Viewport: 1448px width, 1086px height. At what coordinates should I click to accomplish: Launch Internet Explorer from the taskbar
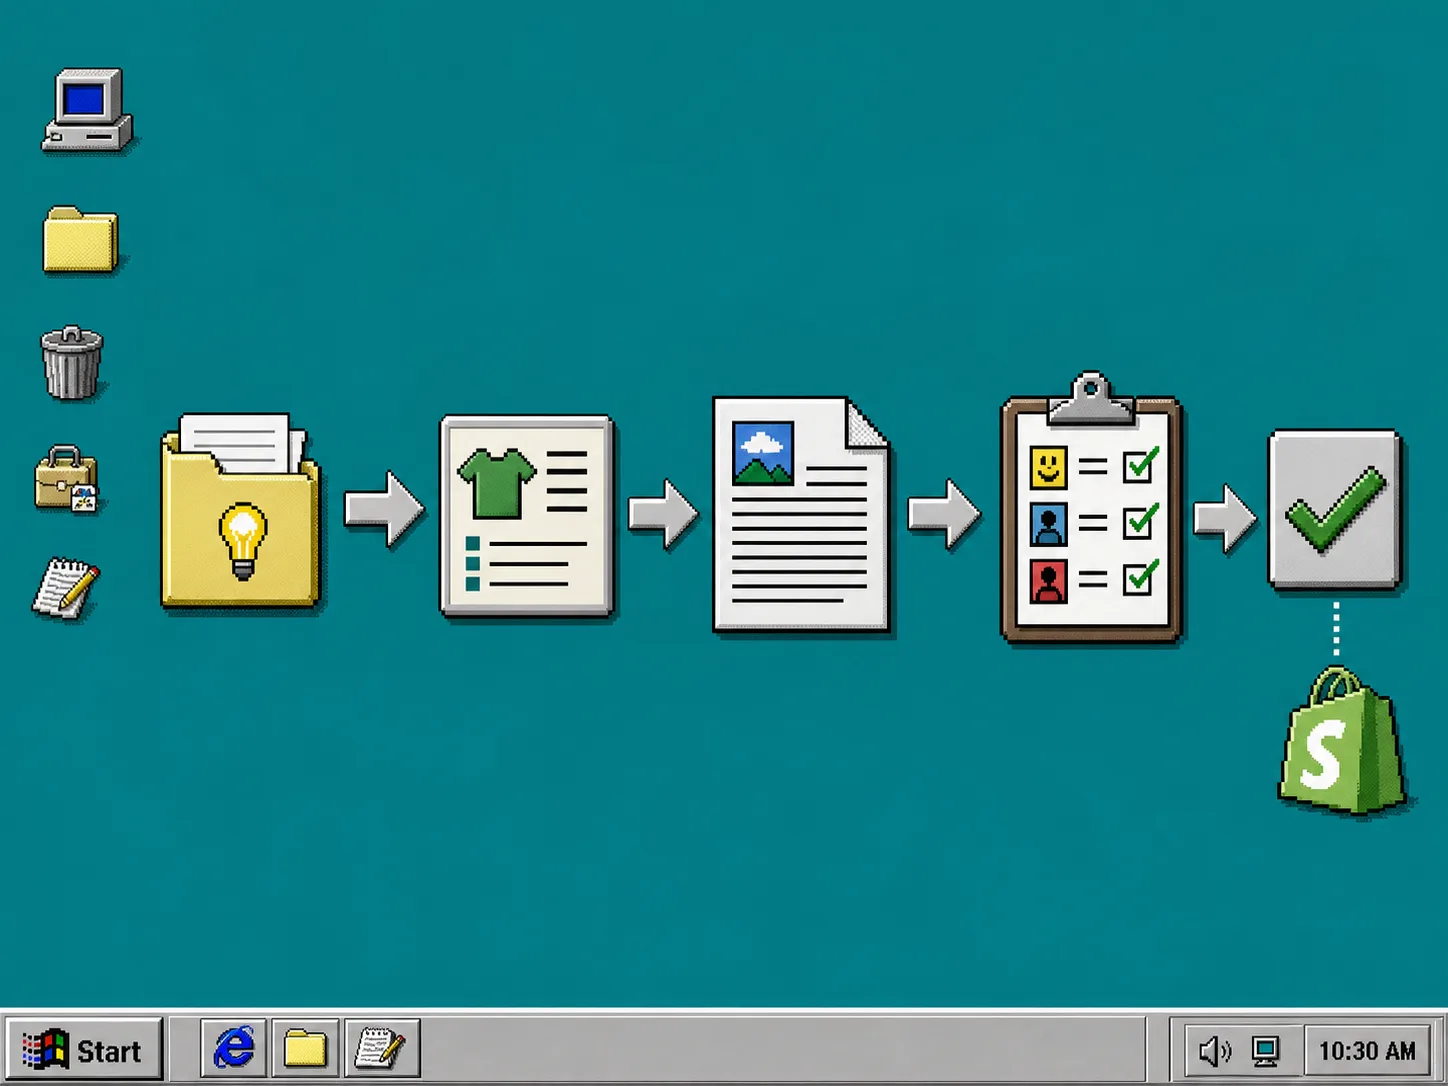(x=234, y=1049)
